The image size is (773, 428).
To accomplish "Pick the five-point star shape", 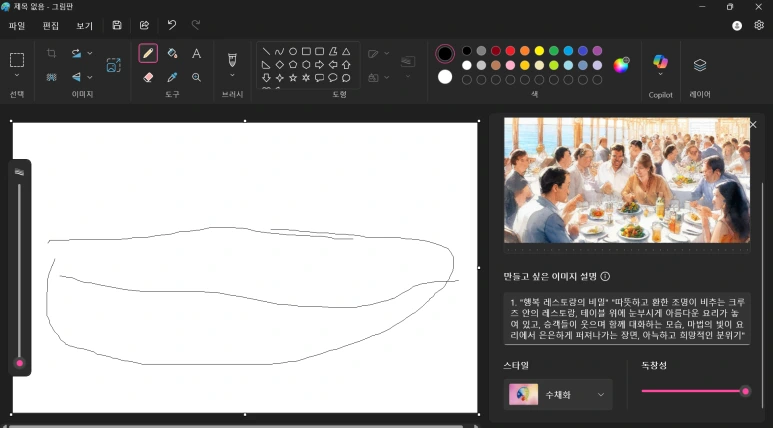I will [x=293, y=77].
